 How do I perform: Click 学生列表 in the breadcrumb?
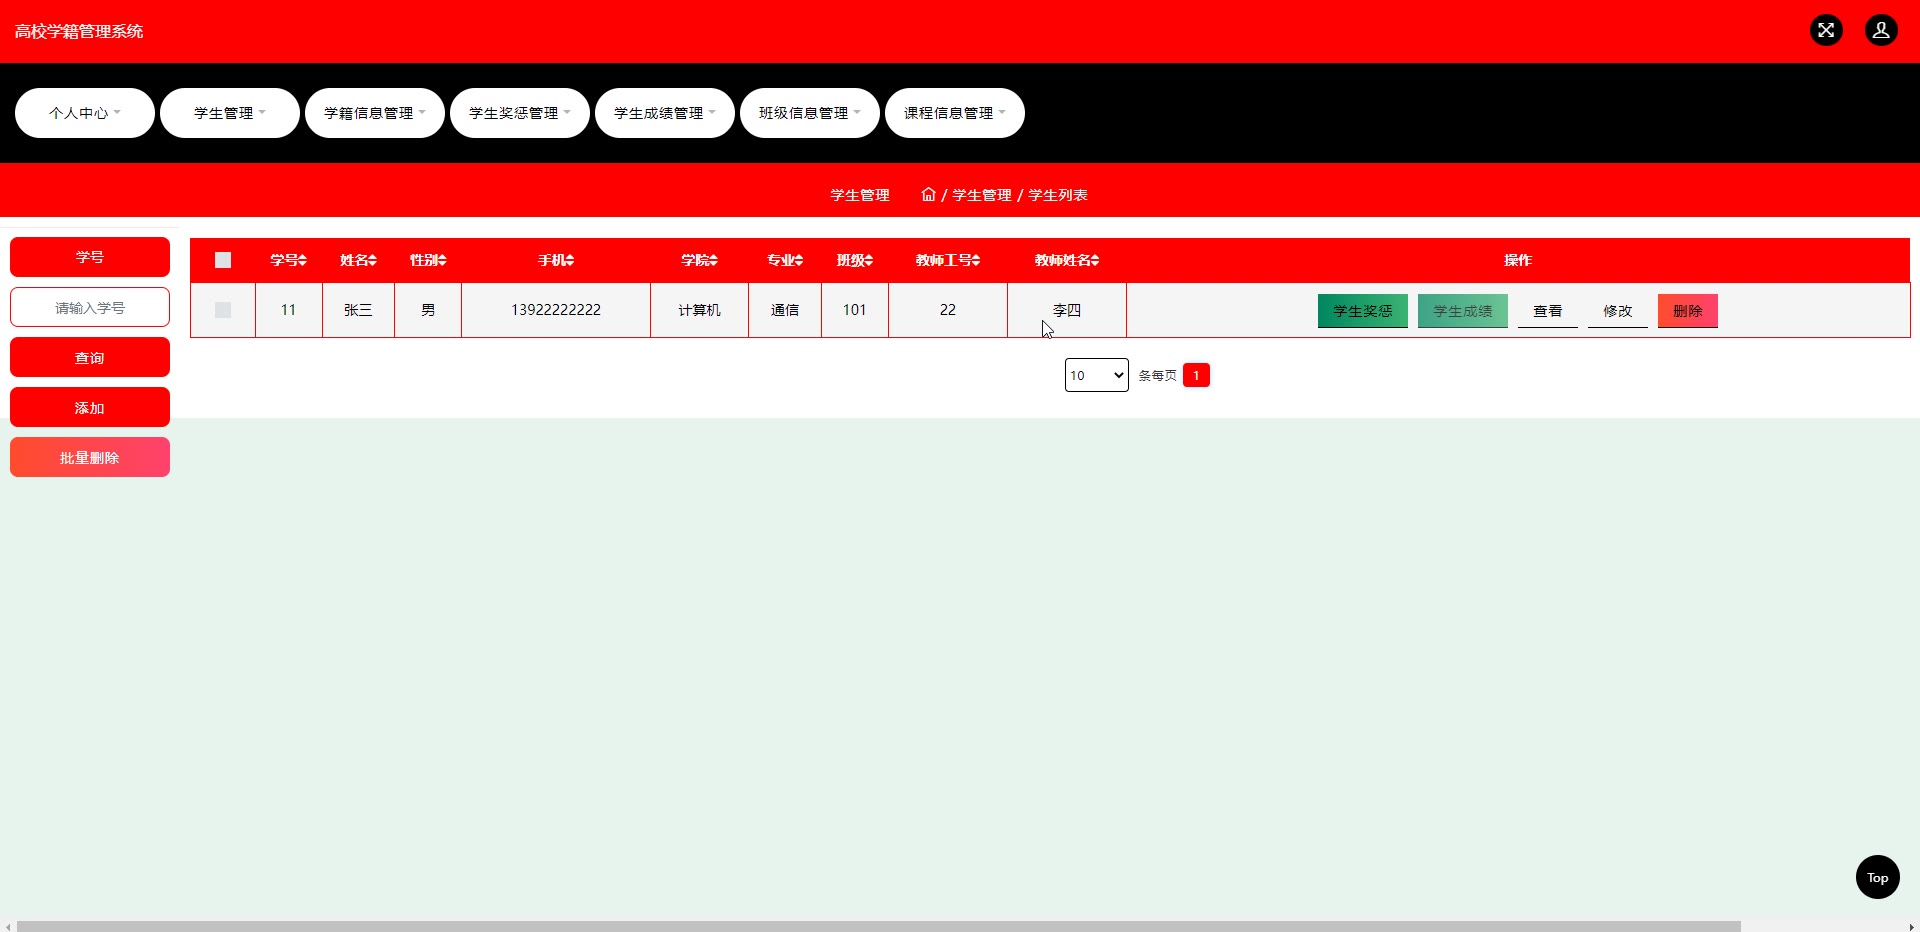pyautogui.click(x=1058, y=195)
